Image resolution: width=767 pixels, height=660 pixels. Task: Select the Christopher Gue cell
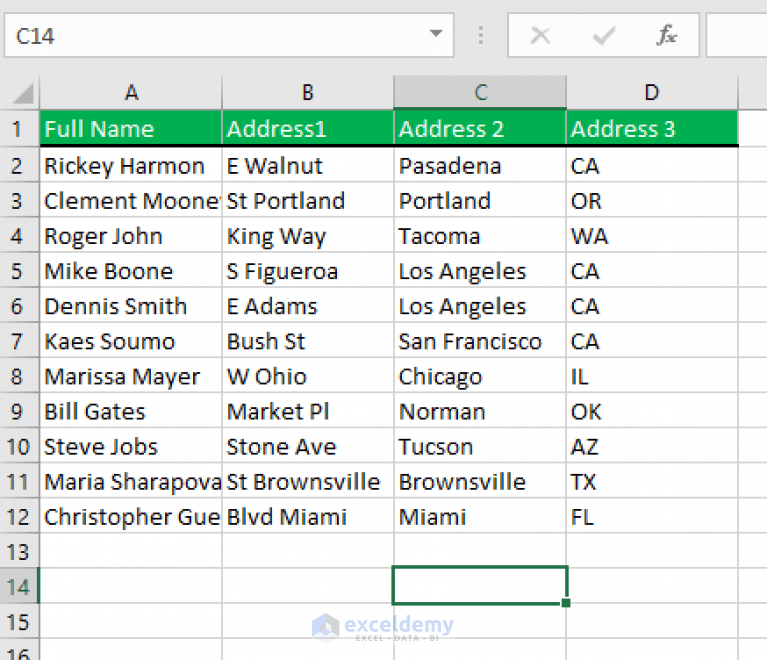tap(131, 516)
